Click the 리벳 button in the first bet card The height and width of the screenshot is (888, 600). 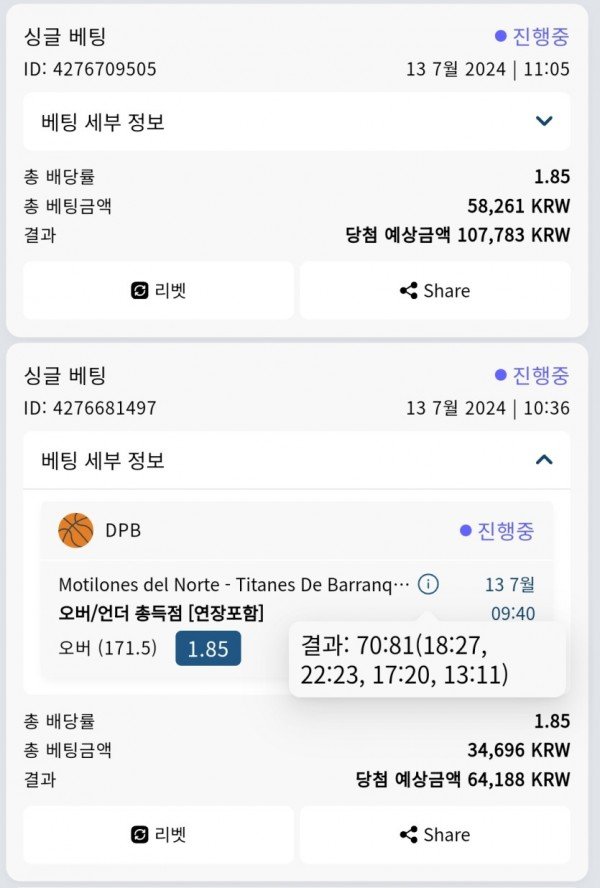pos(159,291)
